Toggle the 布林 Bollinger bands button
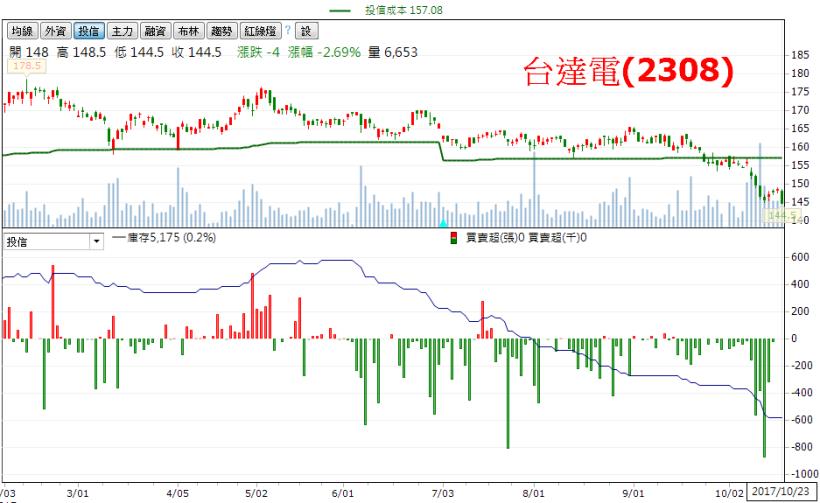This screenshot has height=503, width=820. pyautogui.click(x=188, y=31)
